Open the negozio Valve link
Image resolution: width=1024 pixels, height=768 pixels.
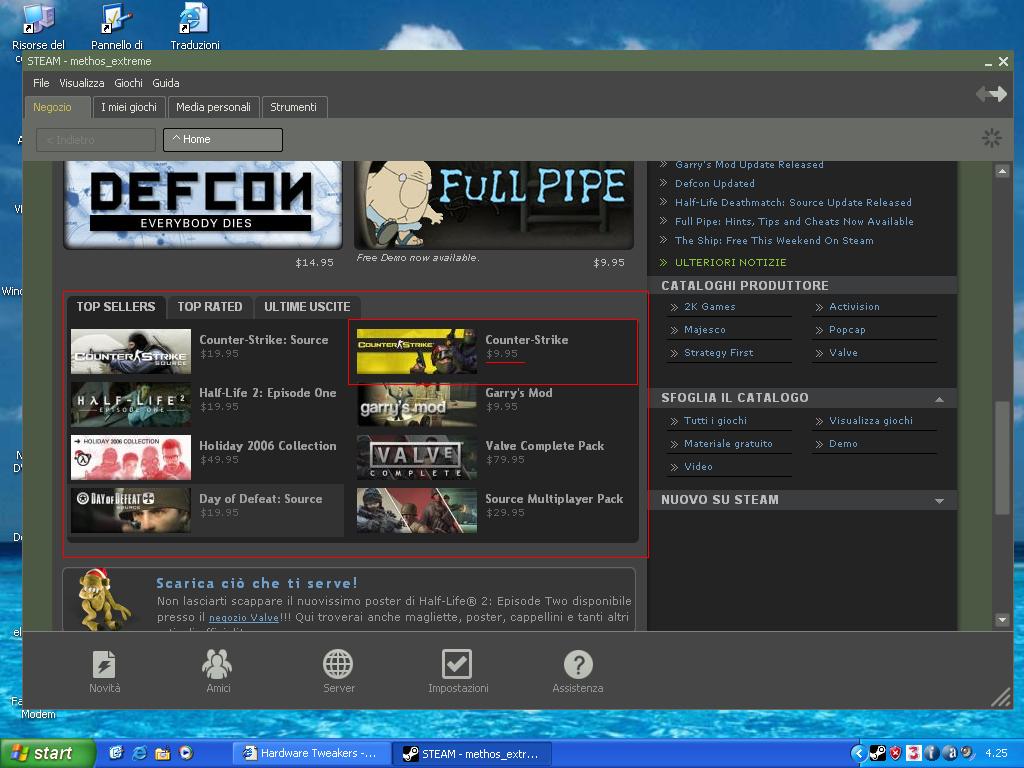pyautogui.click(x=244, y=618)
